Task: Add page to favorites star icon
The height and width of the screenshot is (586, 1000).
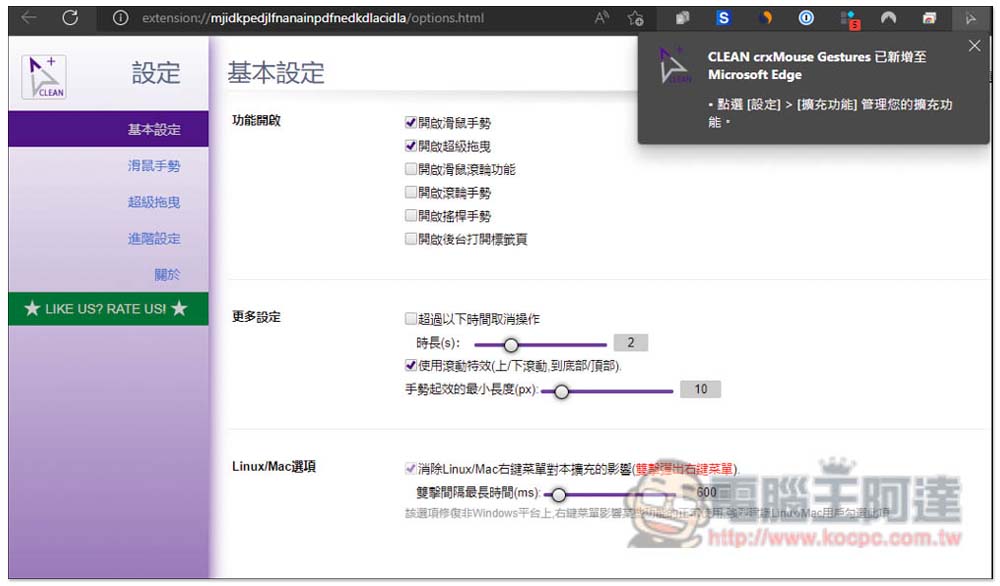Action: tap(635, 18)
